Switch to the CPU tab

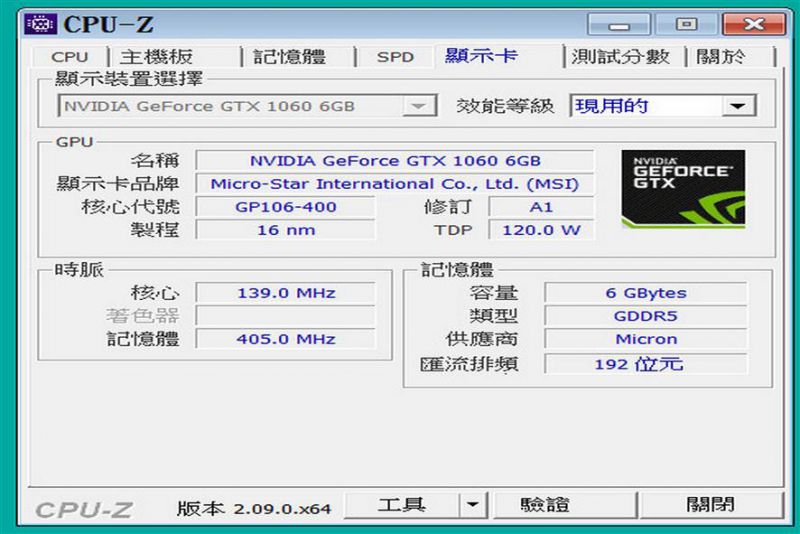(x=70, y=57)
